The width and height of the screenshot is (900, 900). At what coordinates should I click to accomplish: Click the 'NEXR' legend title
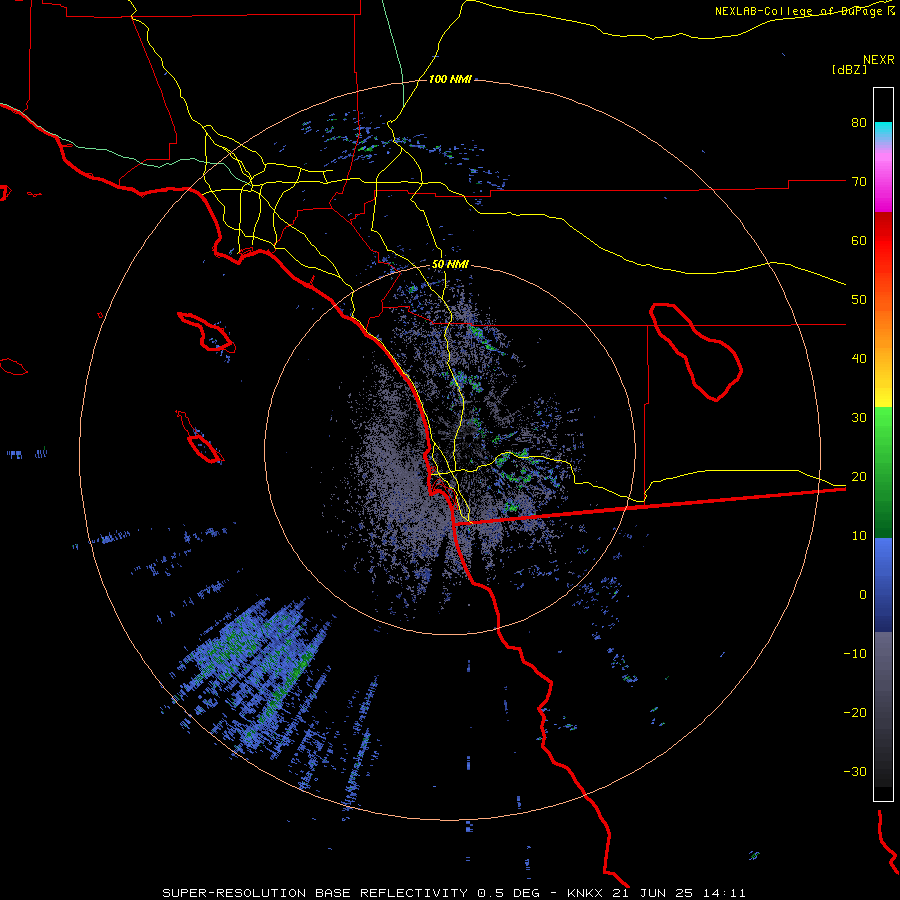click(879, 60)
